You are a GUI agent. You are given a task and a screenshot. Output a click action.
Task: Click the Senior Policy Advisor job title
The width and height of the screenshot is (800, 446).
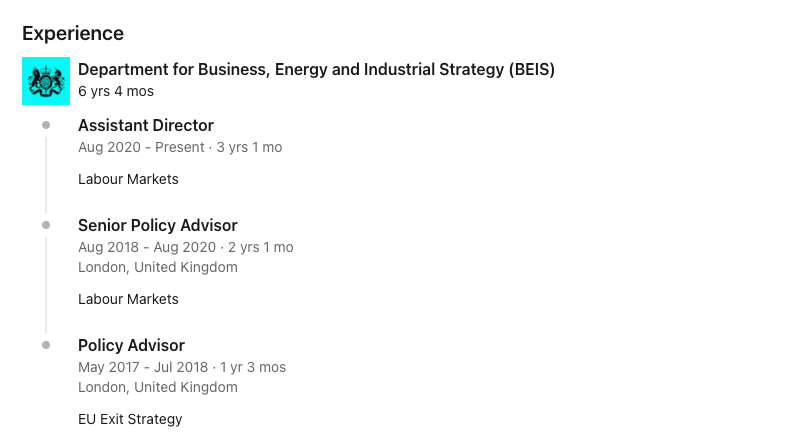click(158, 225)
